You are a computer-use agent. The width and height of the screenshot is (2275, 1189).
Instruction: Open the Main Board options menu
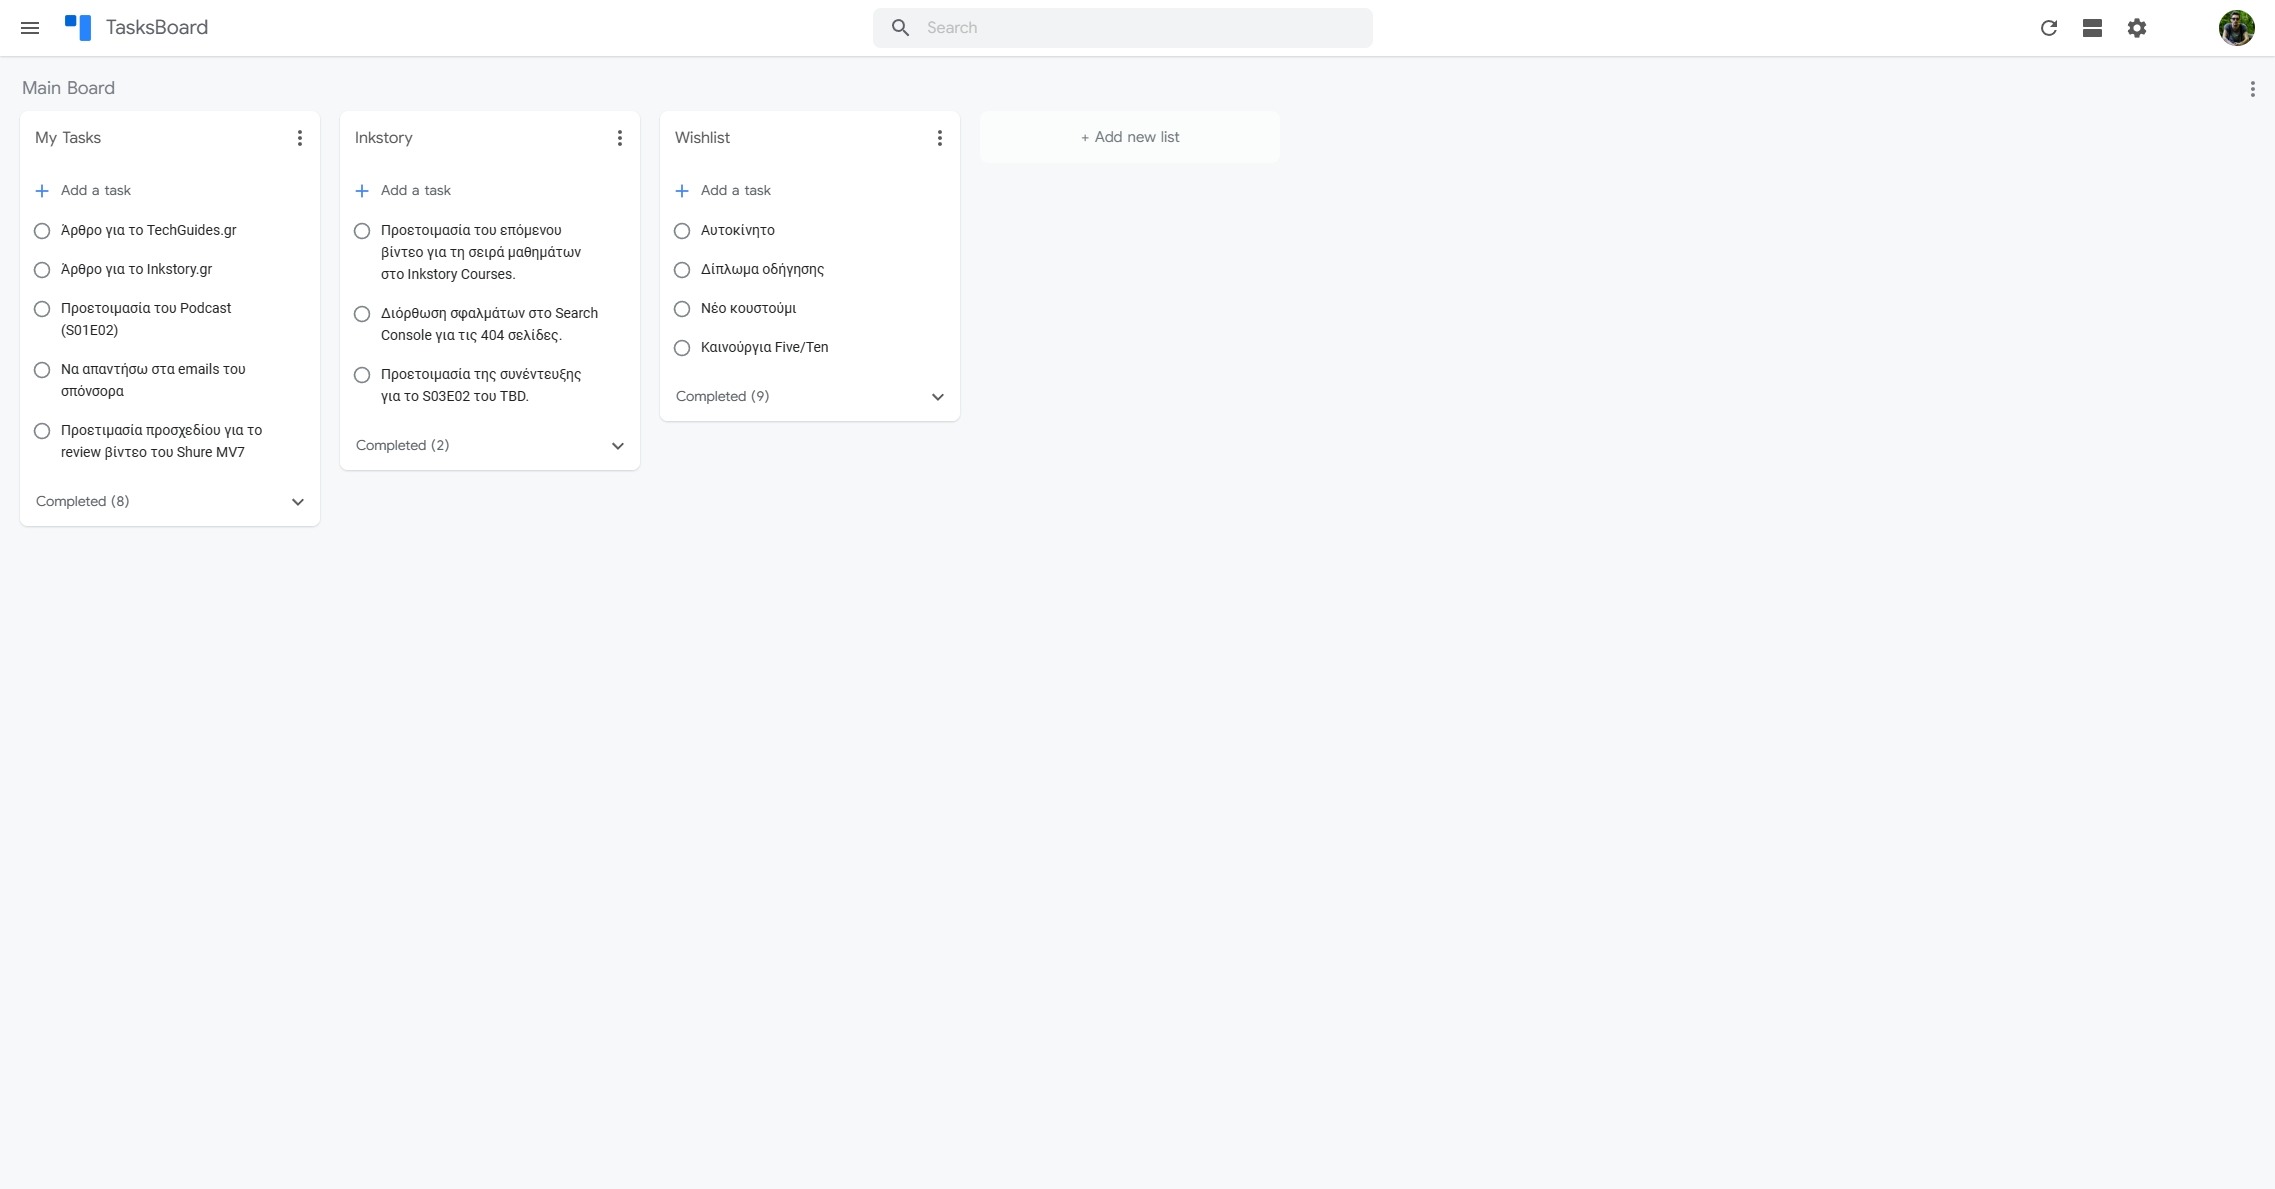pos(2252,88)
